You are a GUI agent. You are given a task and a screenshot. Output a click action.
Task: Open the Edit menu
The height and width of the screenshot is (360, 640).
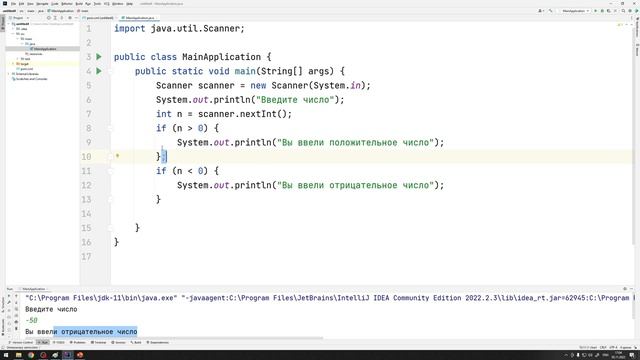[21, 4]
